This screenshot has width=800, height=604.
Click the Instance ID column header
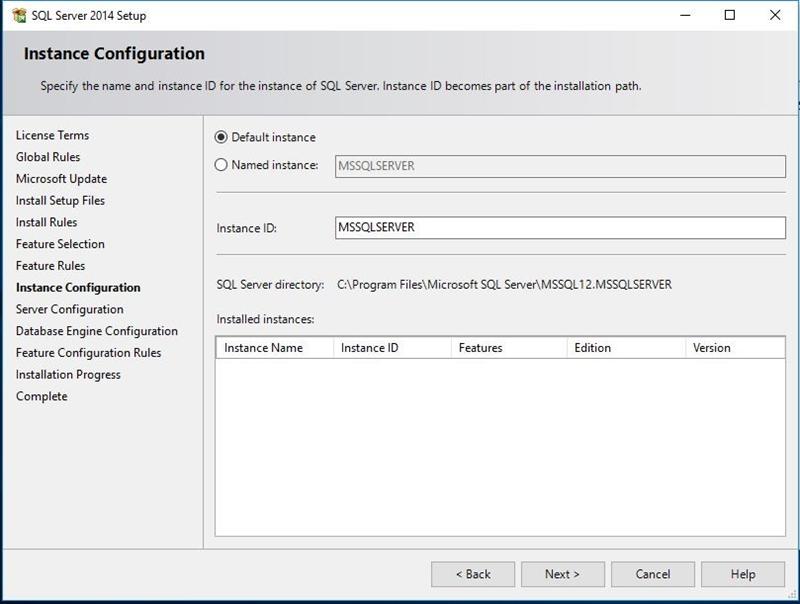point(391,348)
